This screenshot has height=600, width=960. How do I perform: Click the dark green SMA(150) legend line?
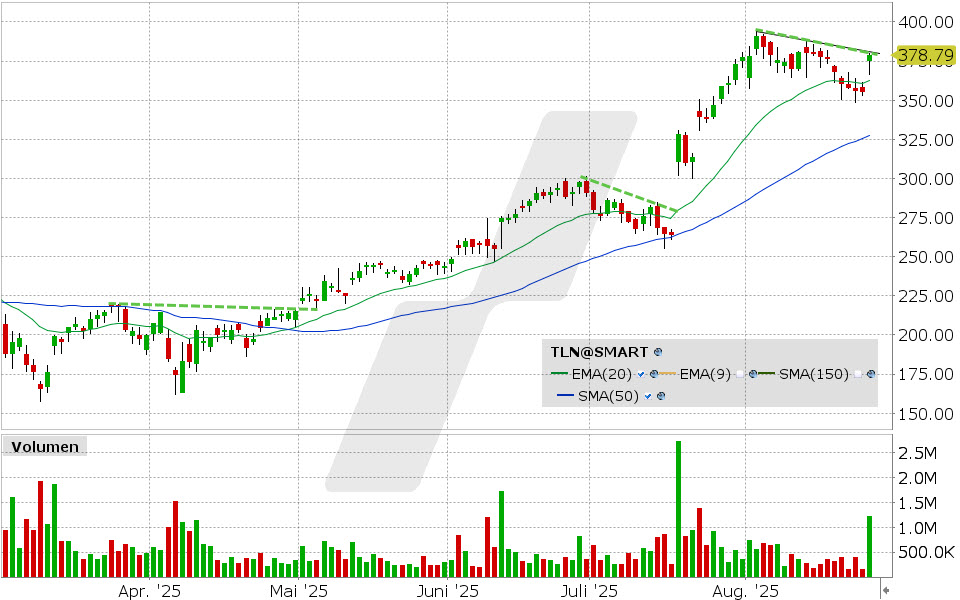(767, 373)
